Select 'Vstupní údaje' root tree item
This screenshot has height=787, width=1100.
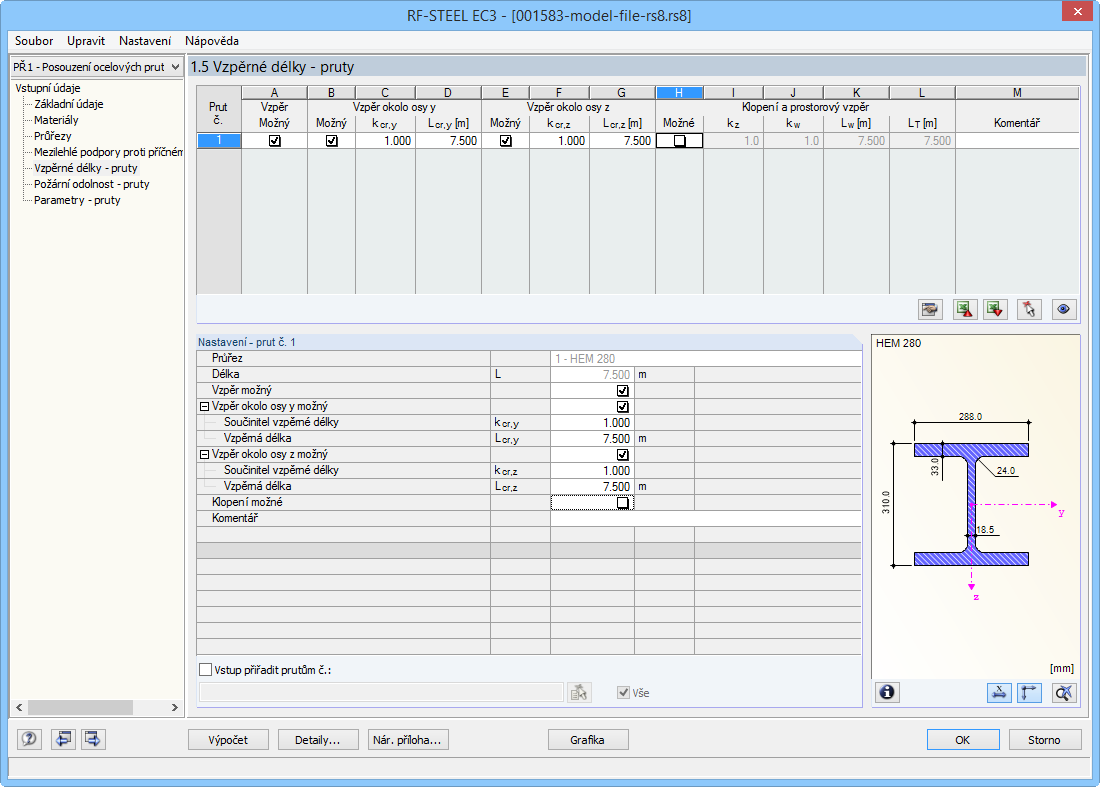point(48,88)
